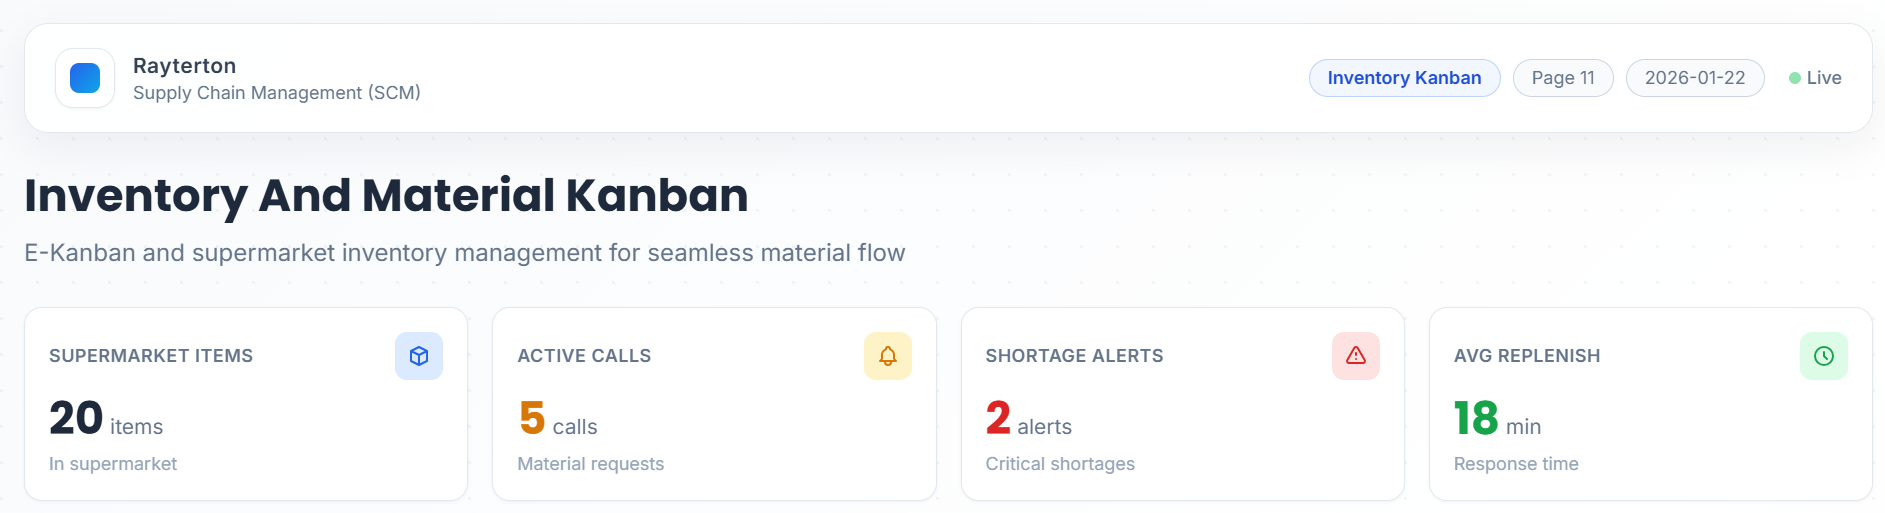Click the blue Rayterton logo icon
This screenshot has width=1885, height=513.
click(85, 78)
